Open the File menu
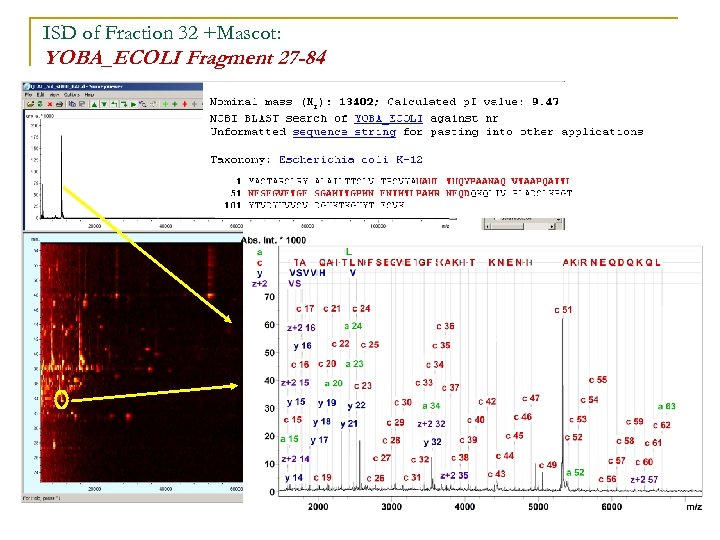 click(x=28, y=95)
